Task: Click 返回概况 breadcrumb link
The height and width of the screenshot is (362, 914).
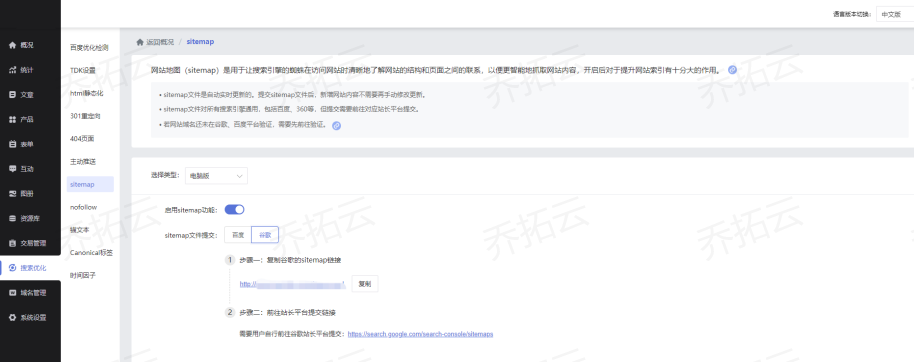Action: pyautogui.click(x=160, y=42)
